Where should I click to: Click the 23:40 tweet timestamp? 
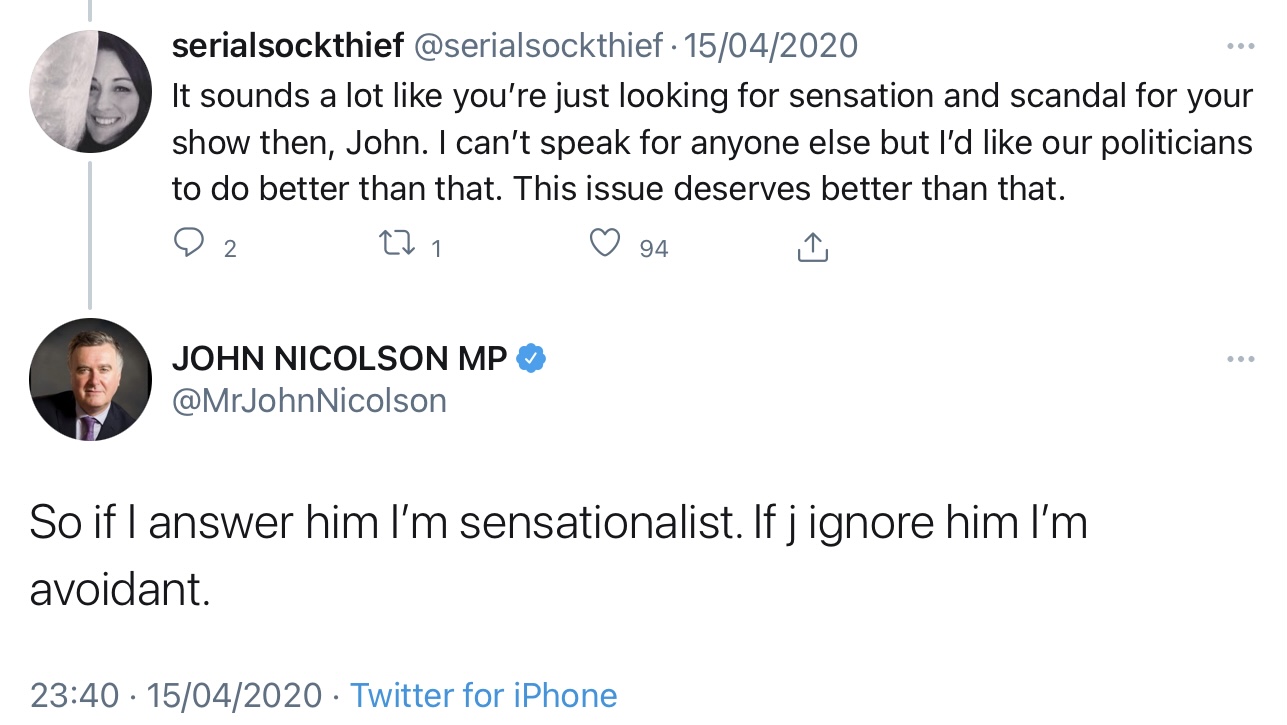tap(73, 695)
